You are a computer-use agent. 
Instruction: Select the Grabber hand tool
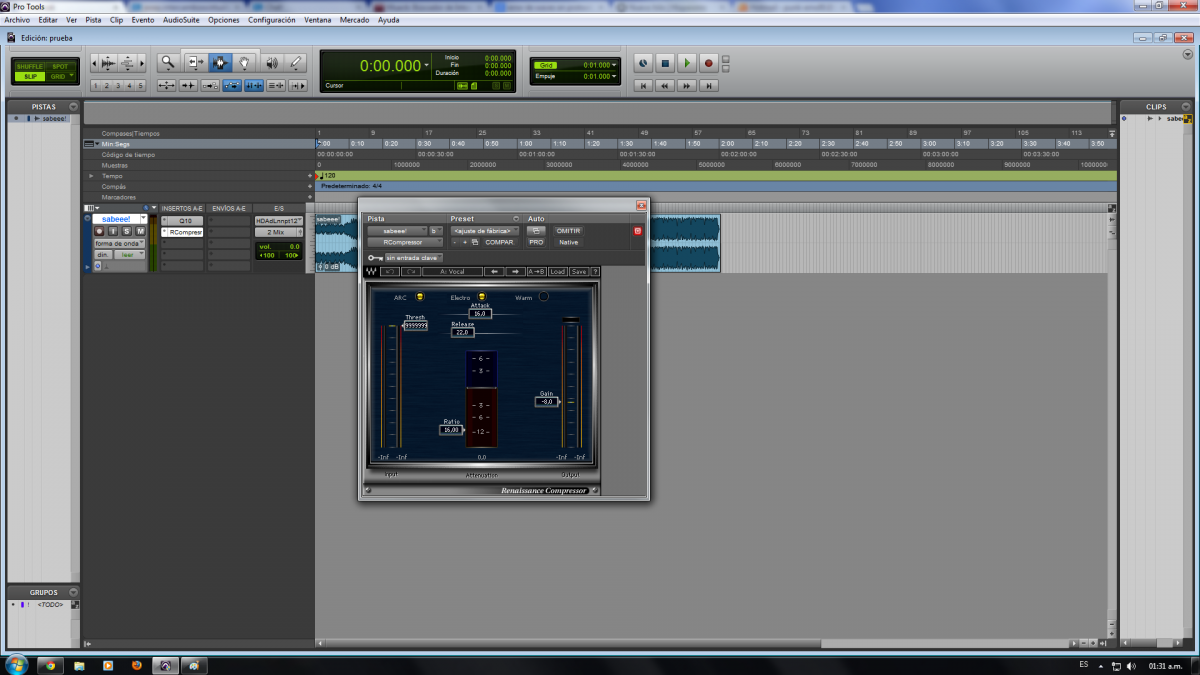[x=245, y=63]
